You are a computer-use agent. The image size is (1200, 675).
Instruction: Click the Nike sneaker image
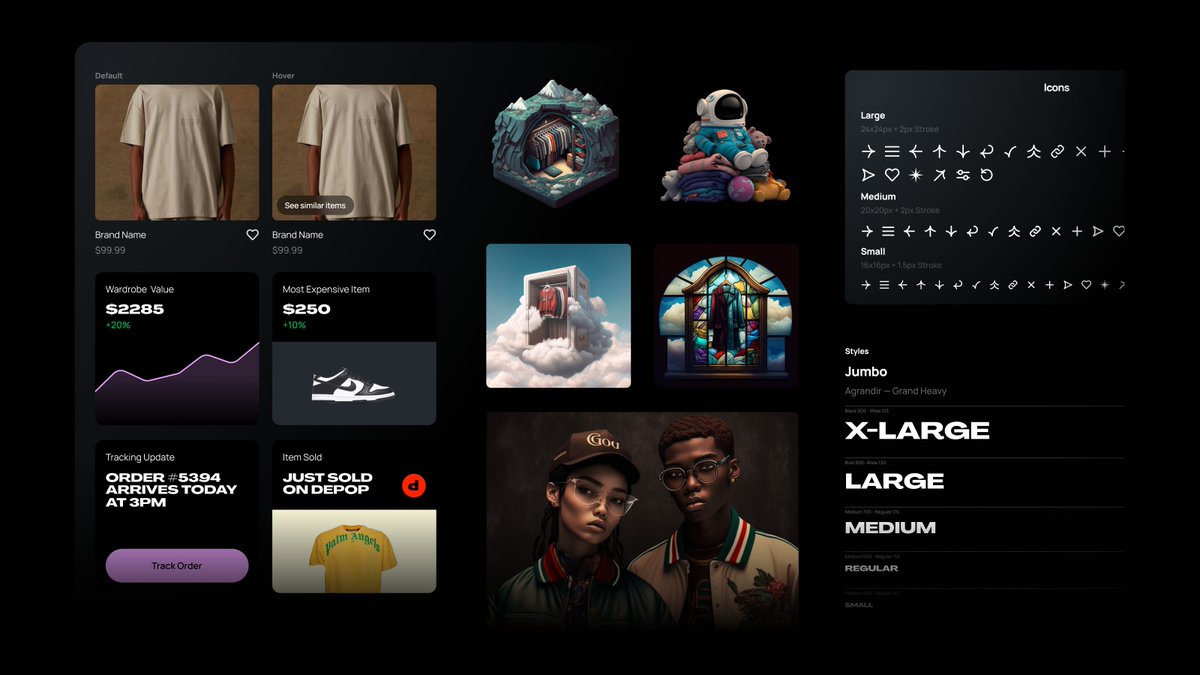(x=354, y=385)
